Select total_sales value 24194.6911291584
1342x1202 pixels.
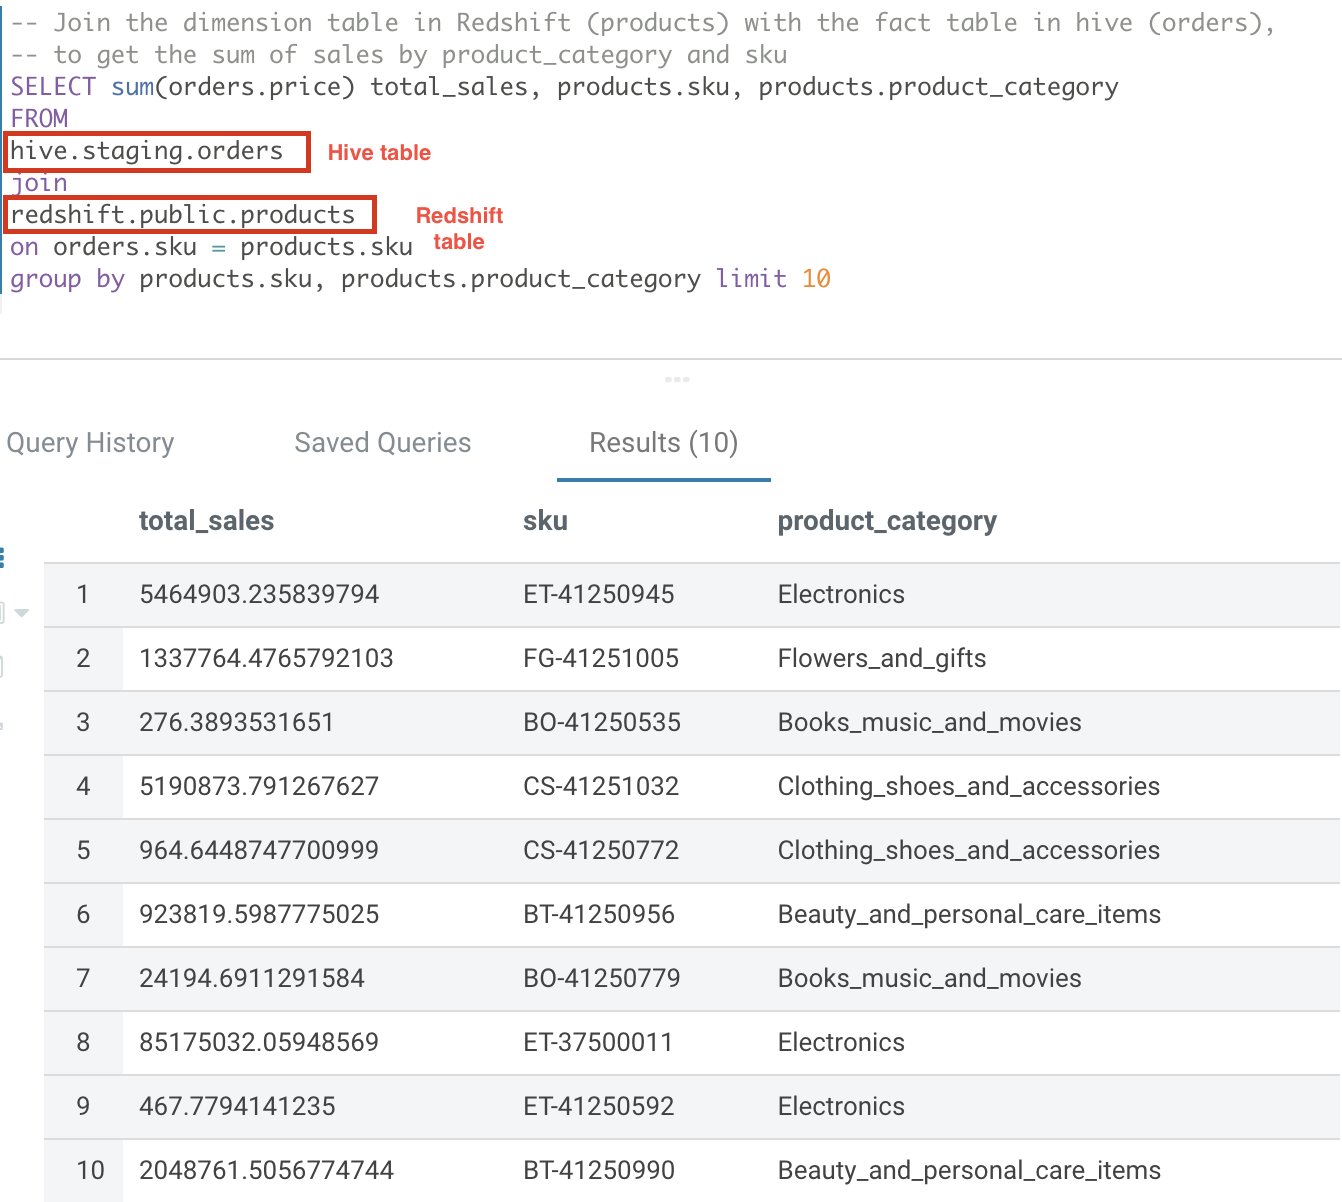(x=252, y=978)
